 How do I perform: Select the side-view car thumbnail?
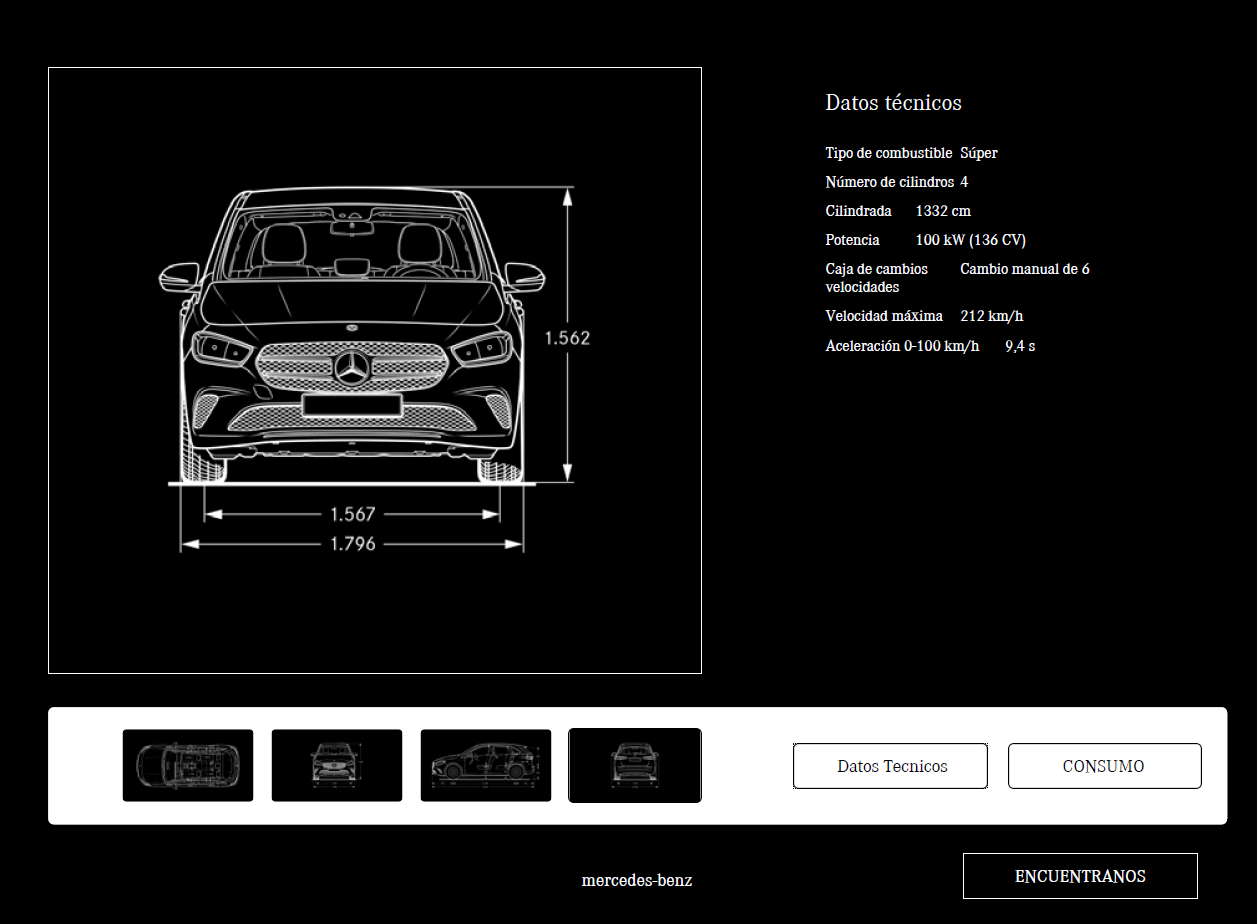(x=486, y=765)
